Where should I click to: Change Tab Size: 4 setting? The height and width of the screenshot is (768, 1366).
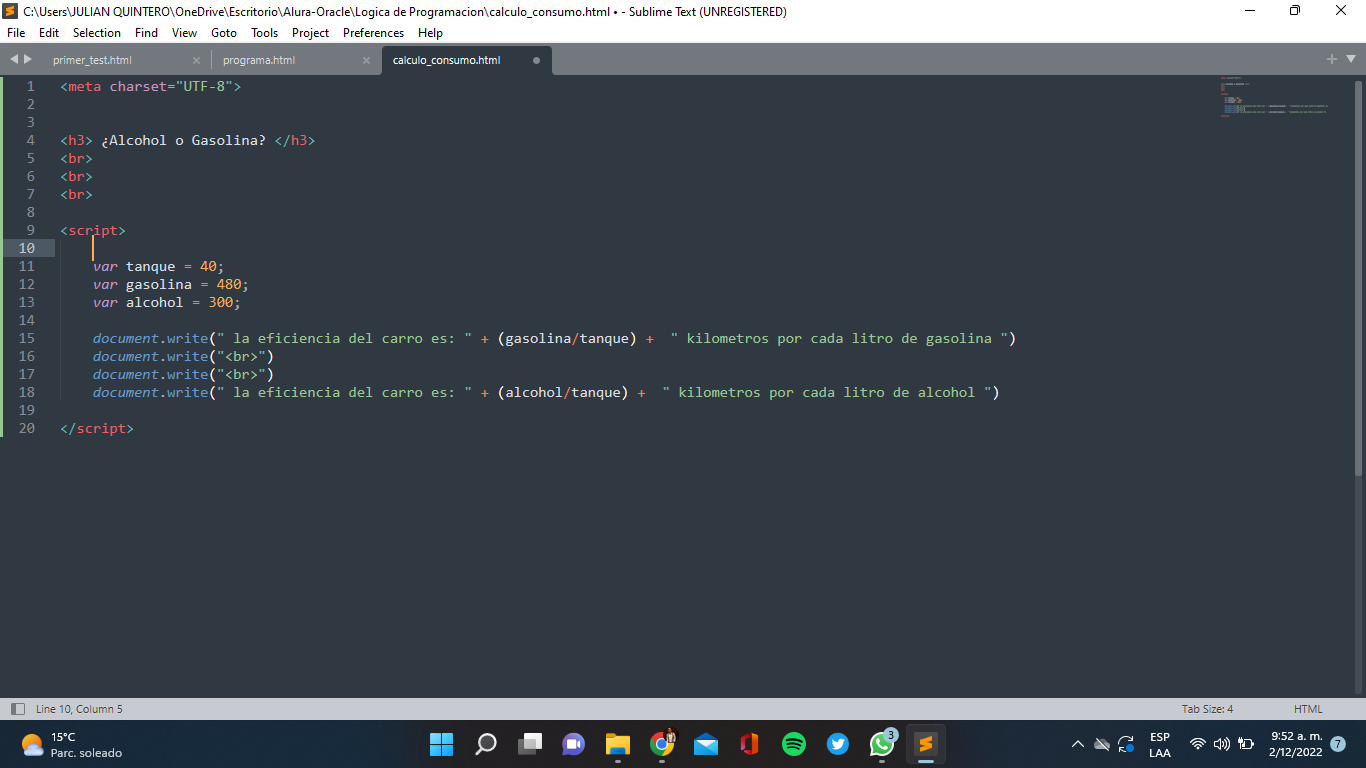pos(1207,709)
